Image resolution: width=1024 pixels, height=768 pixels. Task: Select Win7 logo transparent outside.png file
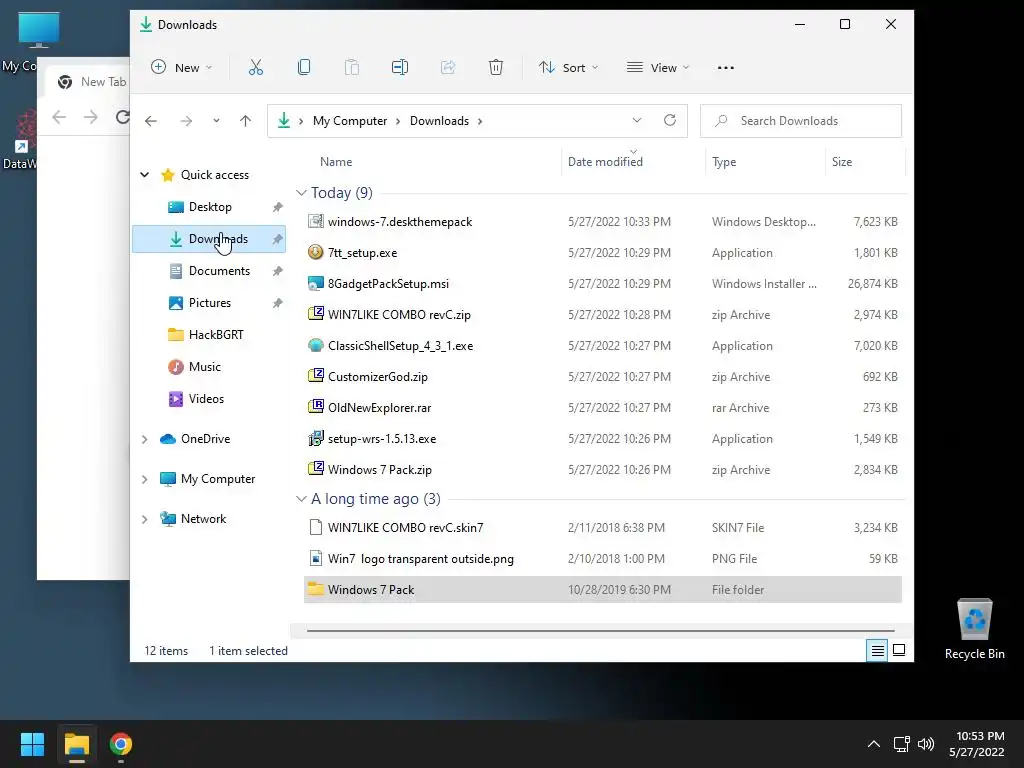[x=603, y=558]
